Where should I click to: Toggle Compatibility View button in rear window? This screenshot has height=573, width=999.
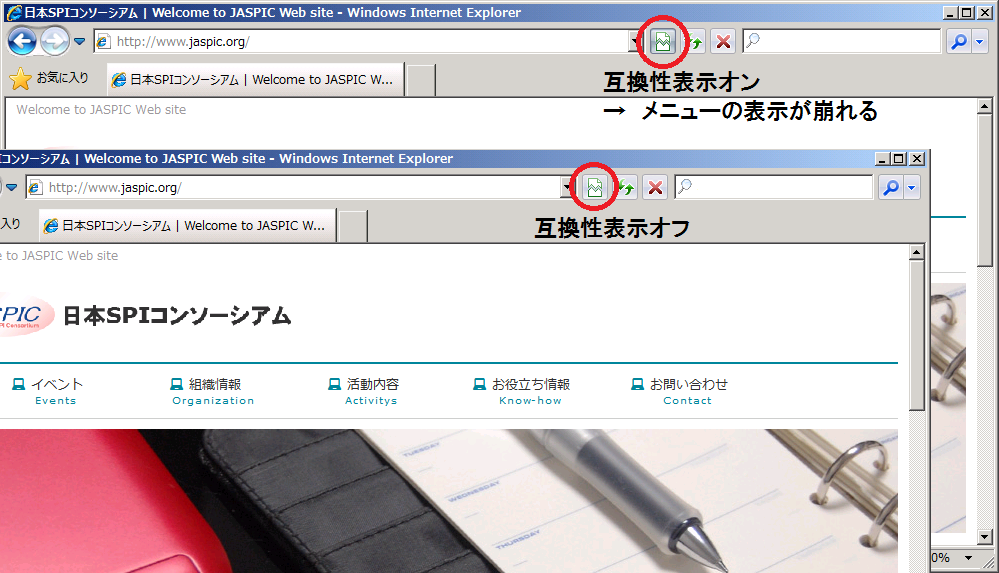coord(663,42)
